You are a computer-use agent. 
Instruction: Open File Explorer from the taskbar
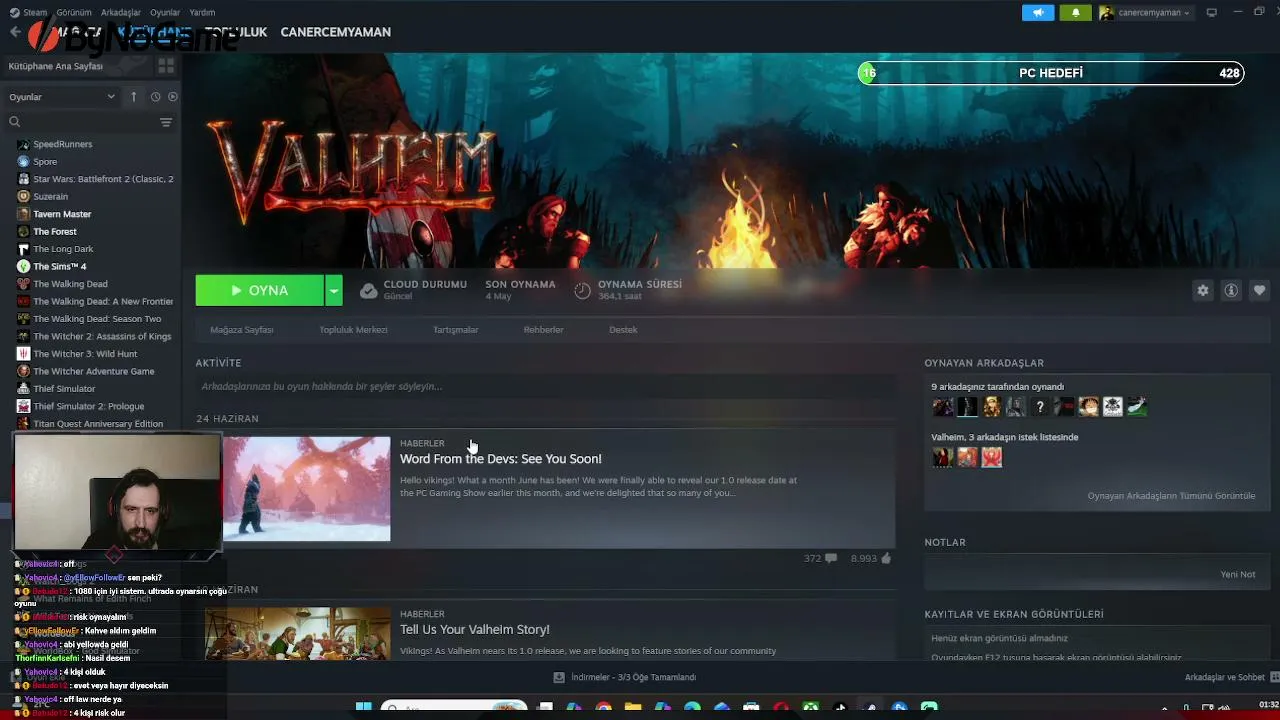coord(632,708)
